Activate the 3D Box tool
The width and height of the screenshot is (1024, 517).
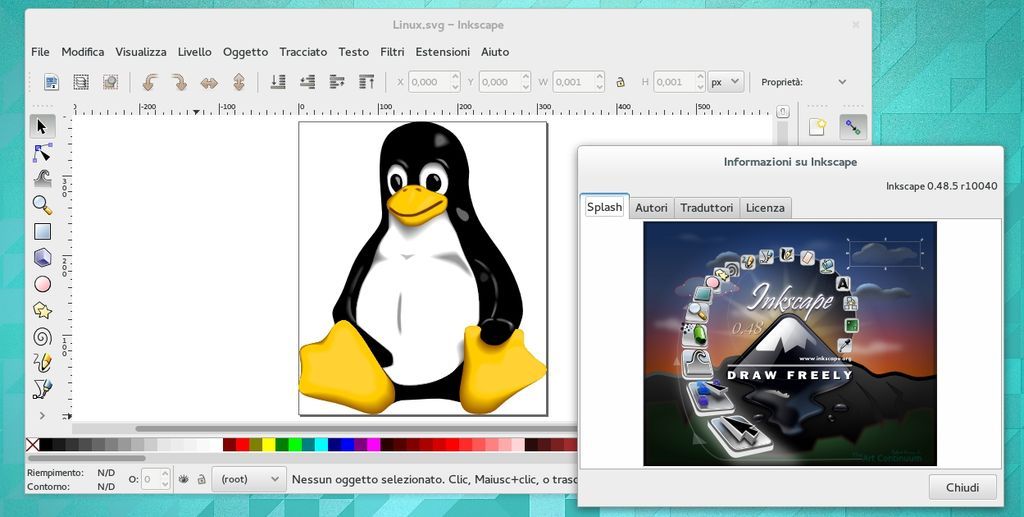tap(42, 258)
